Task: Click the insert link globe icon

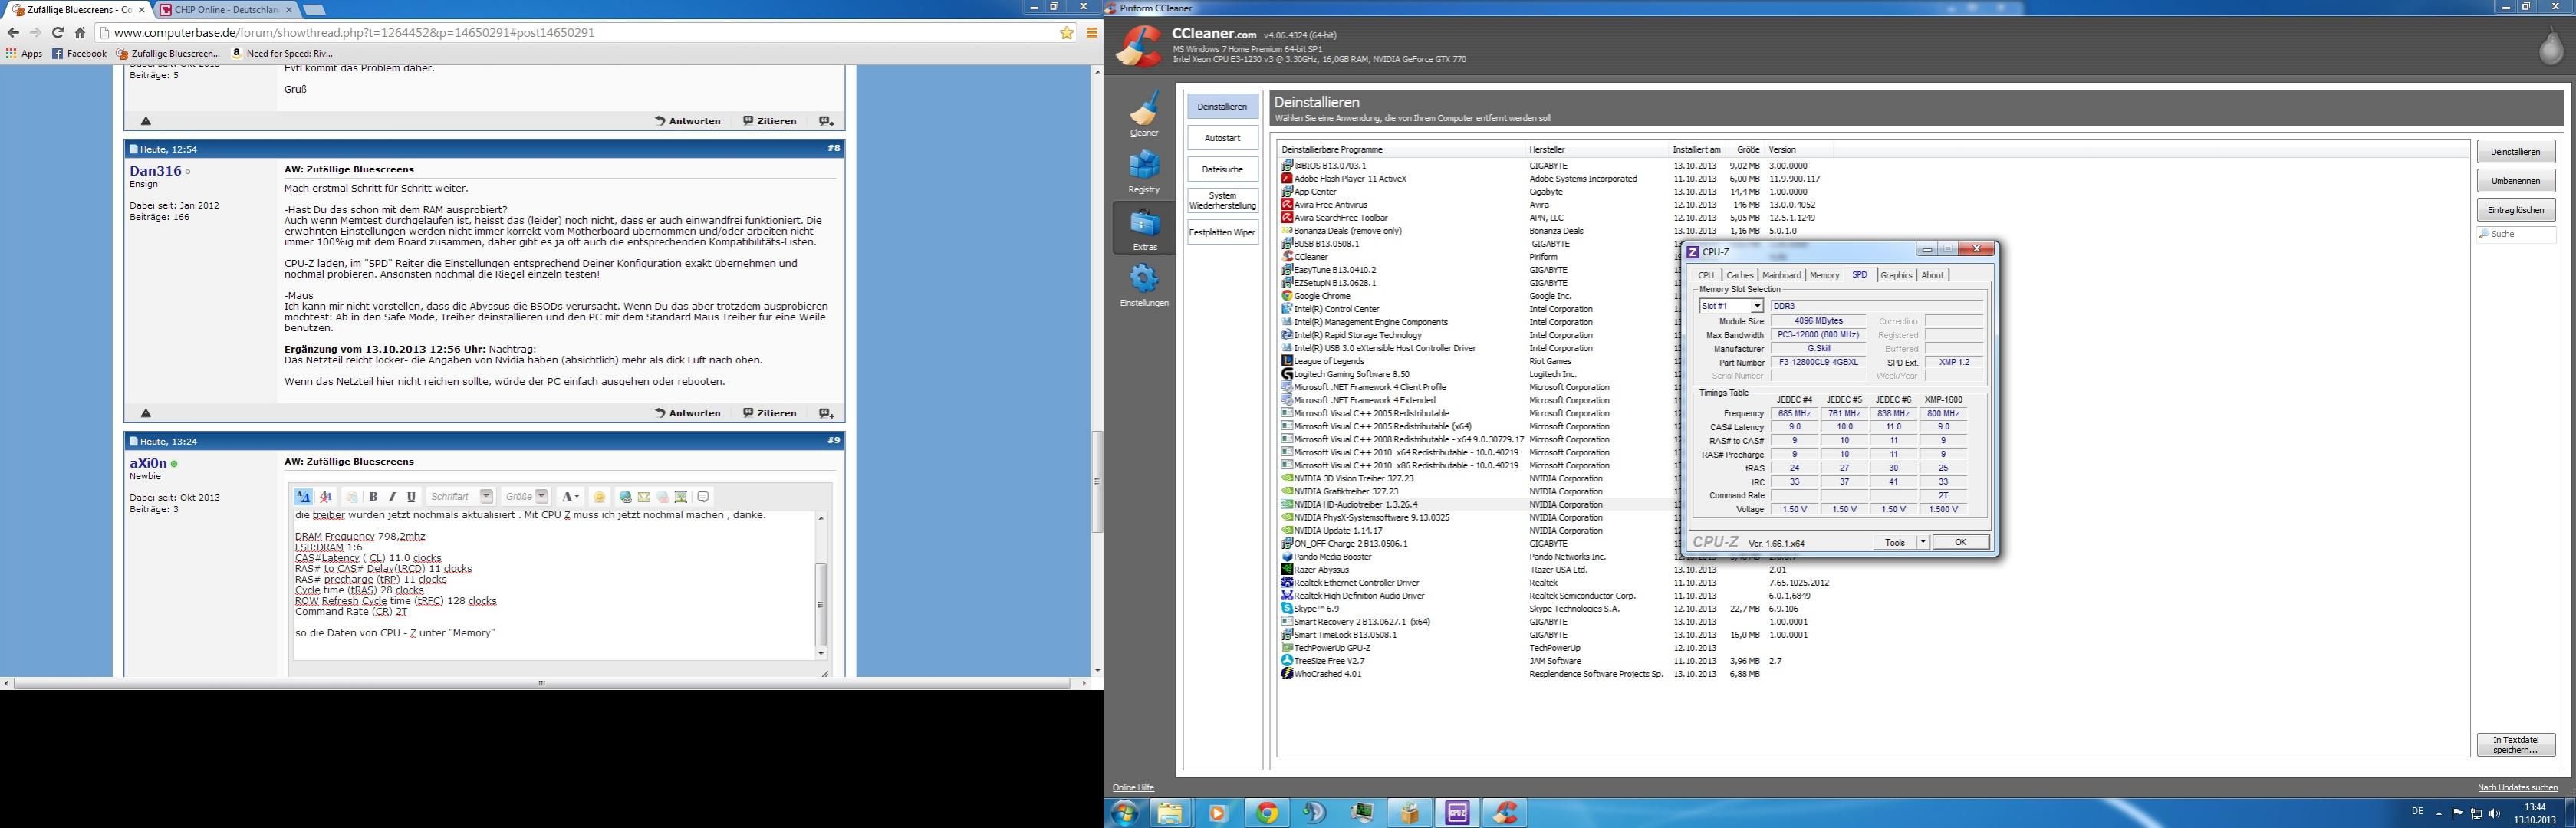Action: [625, 497]
